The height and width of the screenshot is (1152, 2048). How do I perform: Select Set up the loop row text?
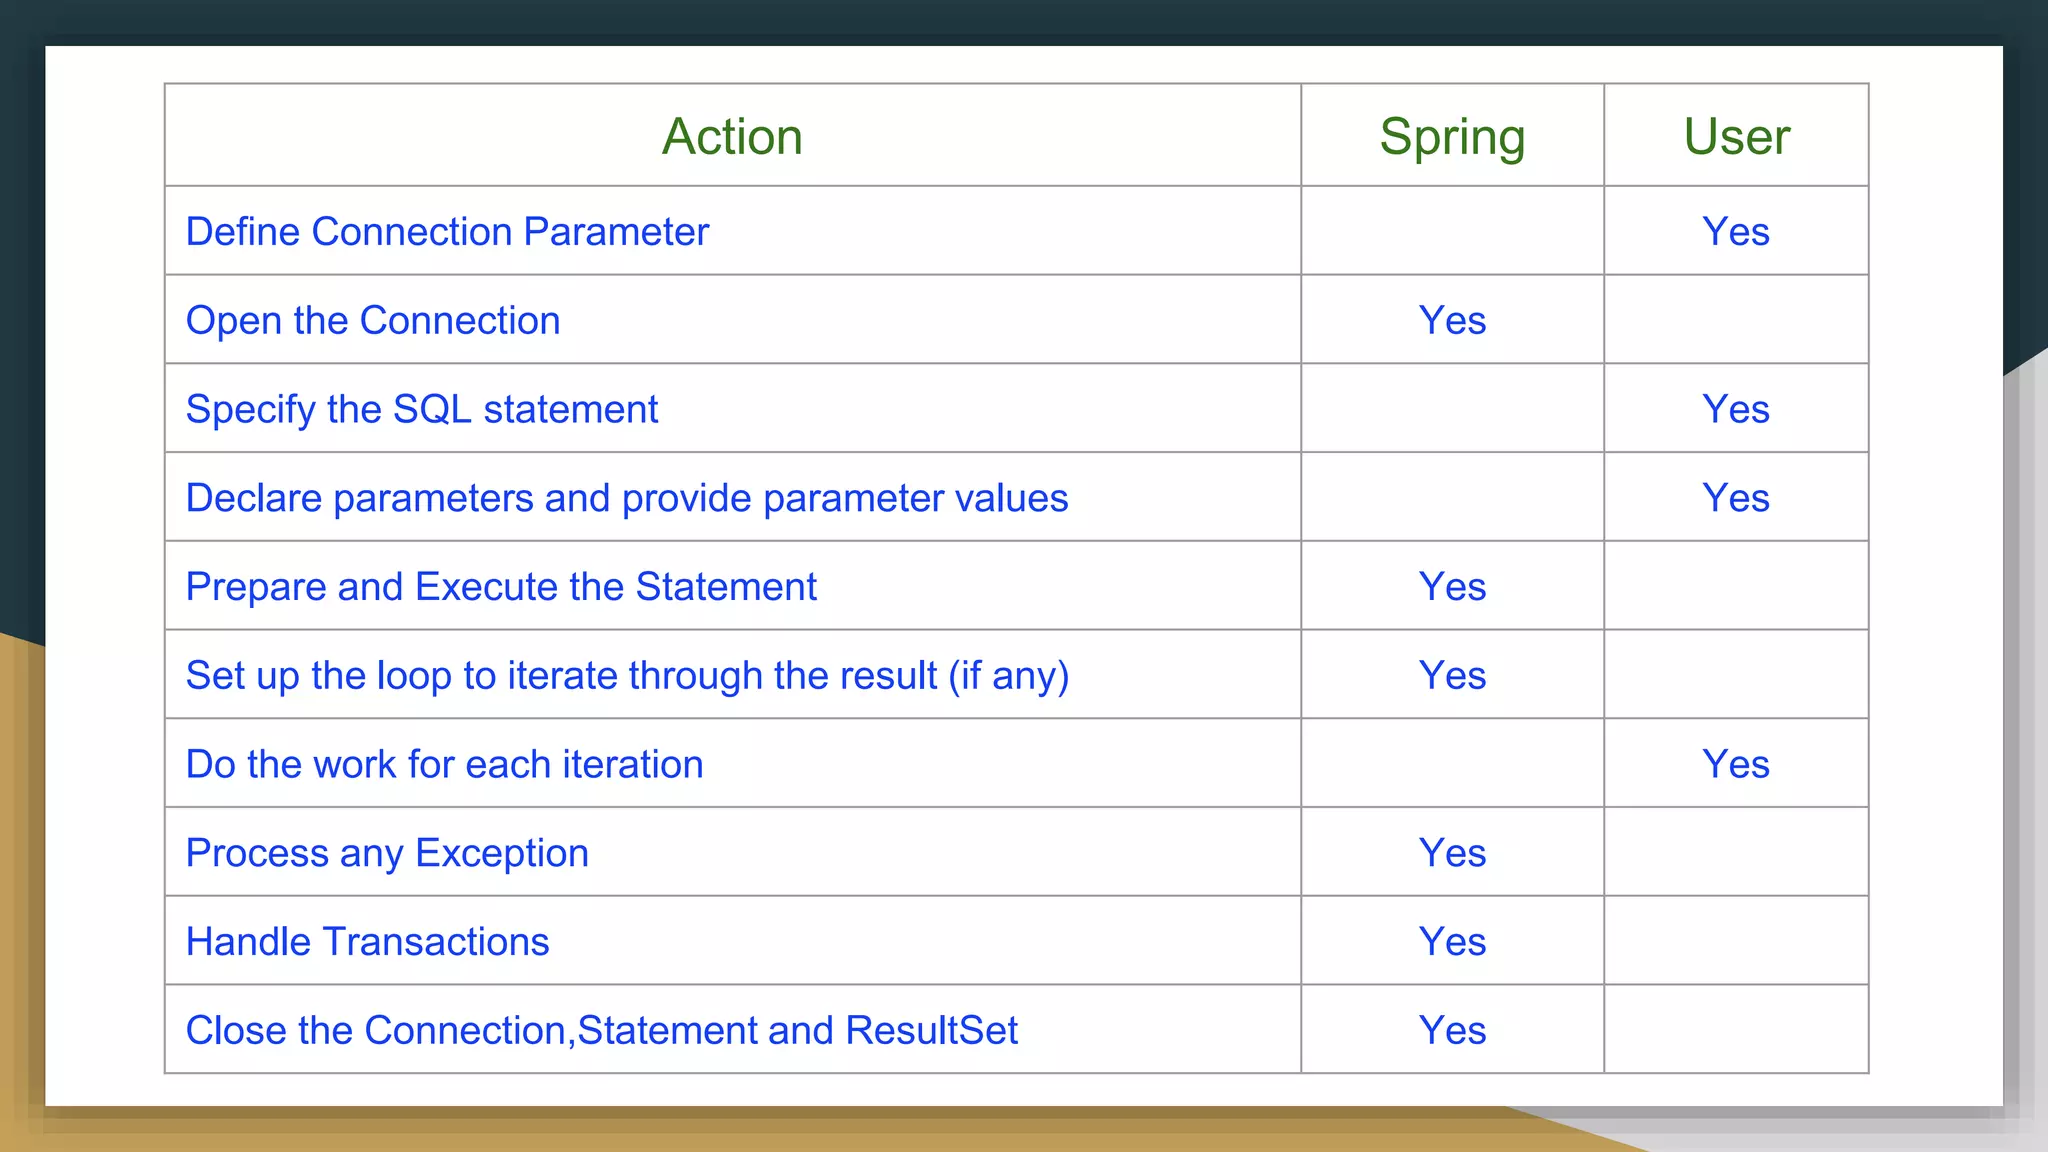627,675
